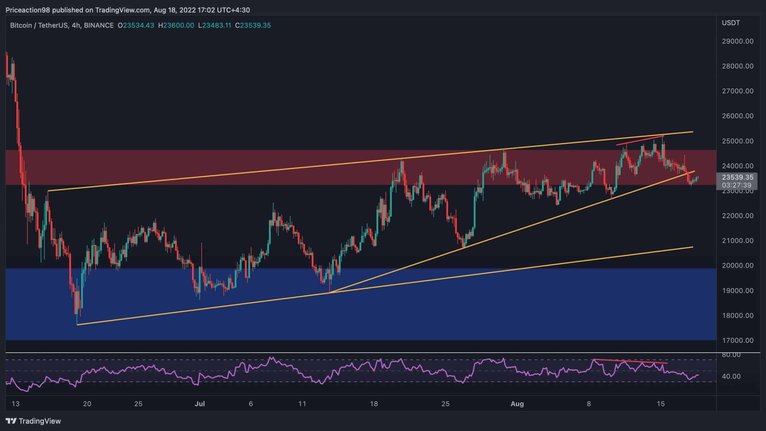Click the 17000.00 price axis label
The image size is (766, 431).
point(737,341)
